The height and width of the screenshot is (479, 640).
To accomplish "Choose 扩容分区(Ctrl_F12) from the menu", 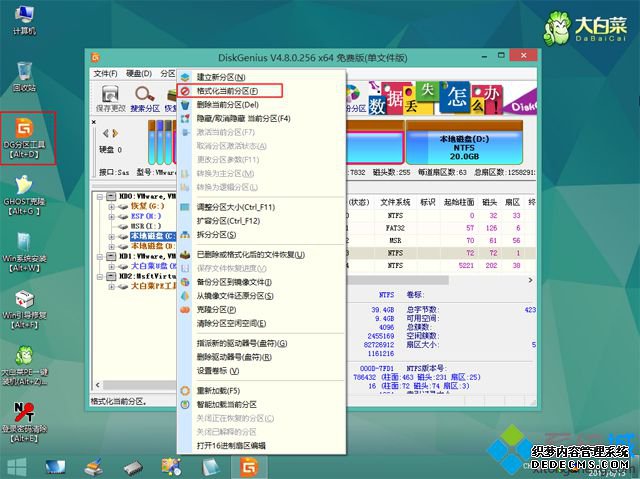I will pos(228,221).
